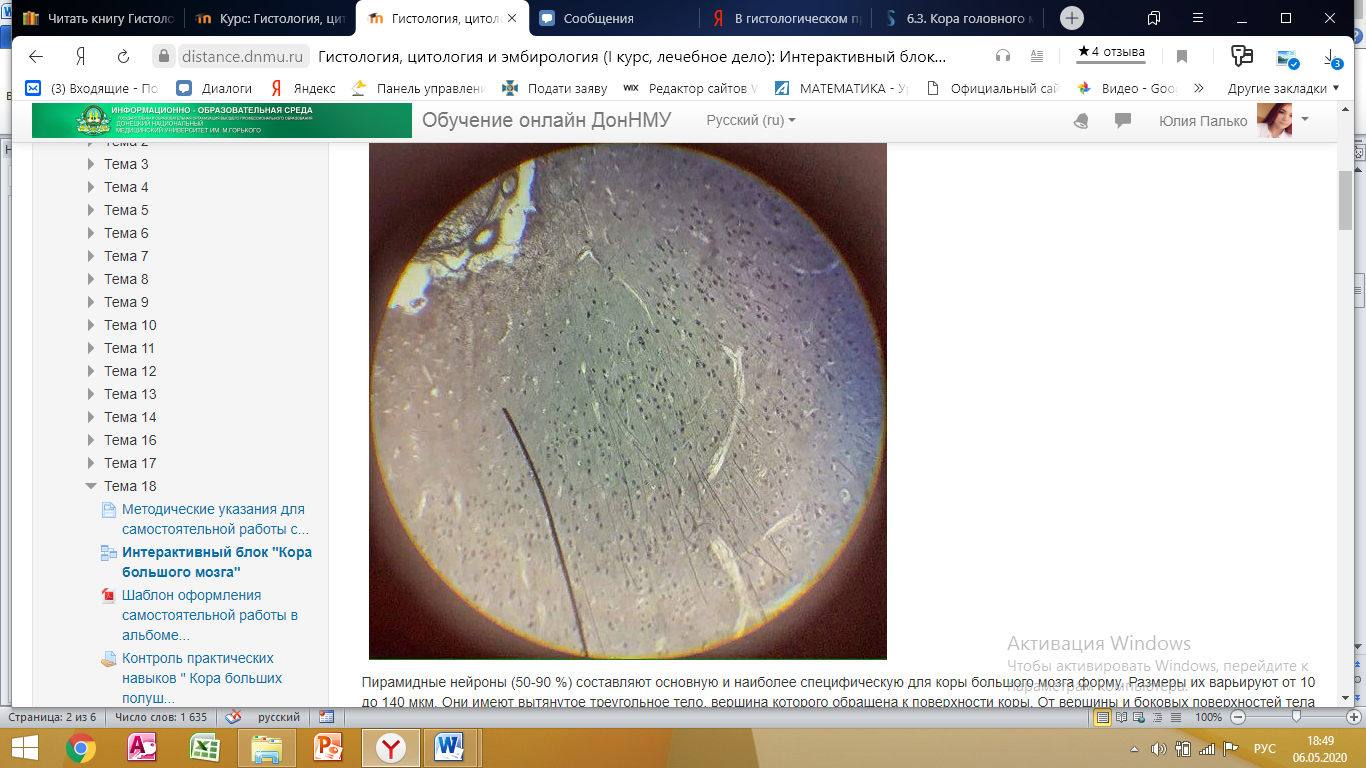Expand the Тема 3 section arrow
This screenshot has height=768, width=1366.
click(91, 164)
